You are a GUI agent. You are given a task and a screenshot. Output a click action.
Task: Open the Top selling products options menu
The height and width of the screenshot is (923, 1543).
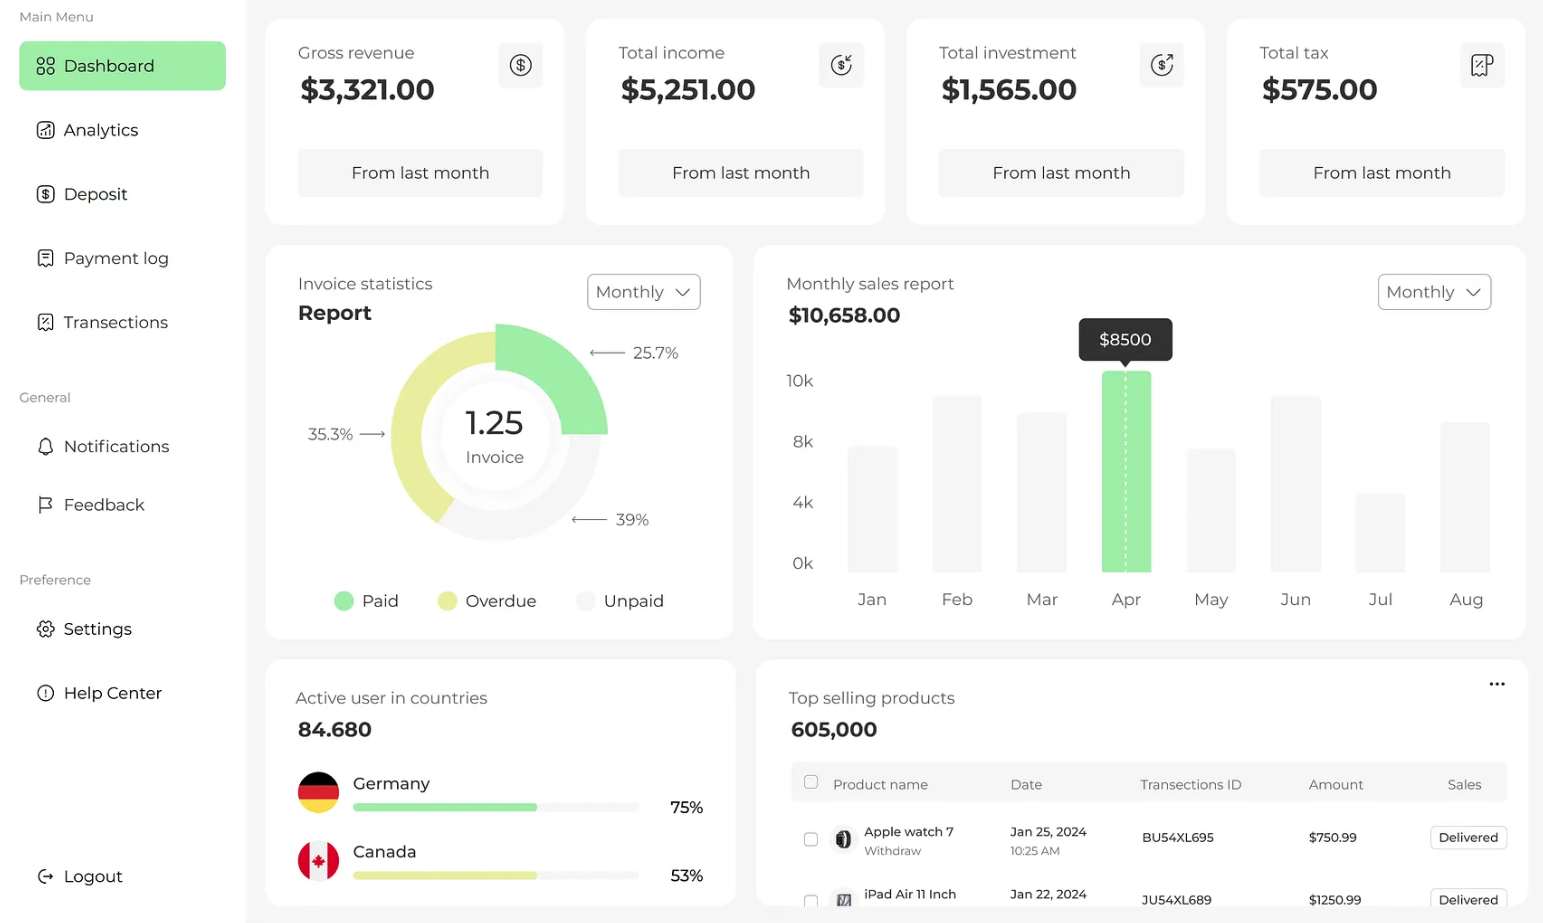click(1497, 684)
